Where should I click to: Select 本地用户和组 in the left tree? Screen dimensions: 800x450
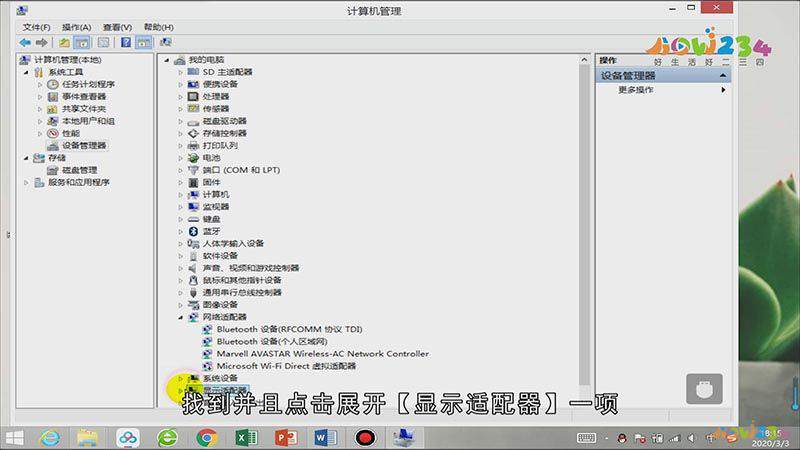[88, 121]
